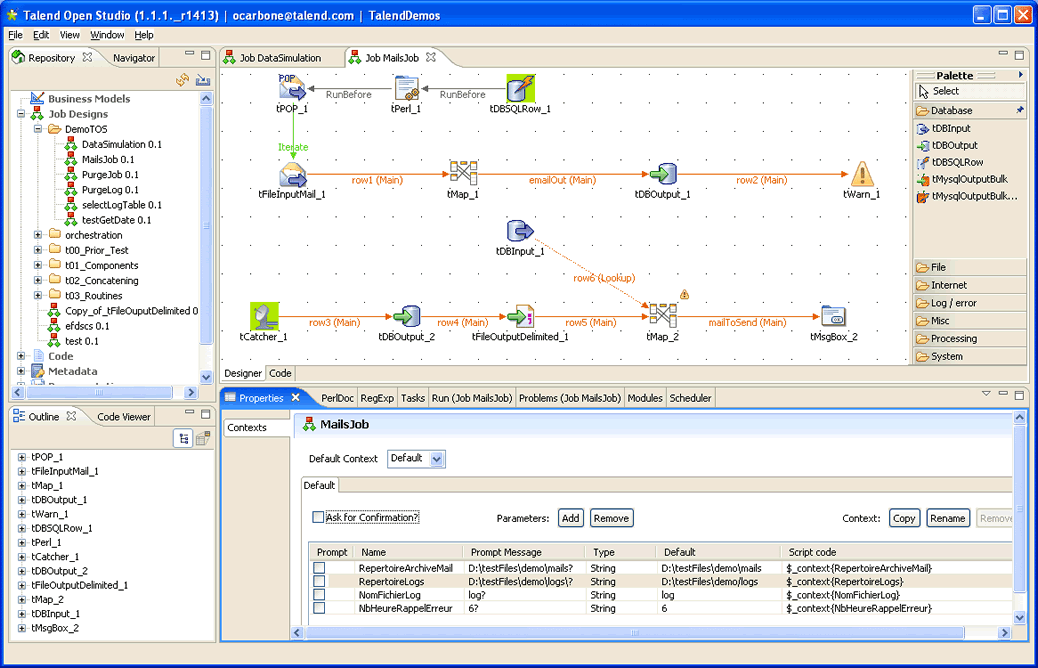Toggle Ask for Confirmation checkbox
This screenshot has height=668, width=1038.
(318, 517)
